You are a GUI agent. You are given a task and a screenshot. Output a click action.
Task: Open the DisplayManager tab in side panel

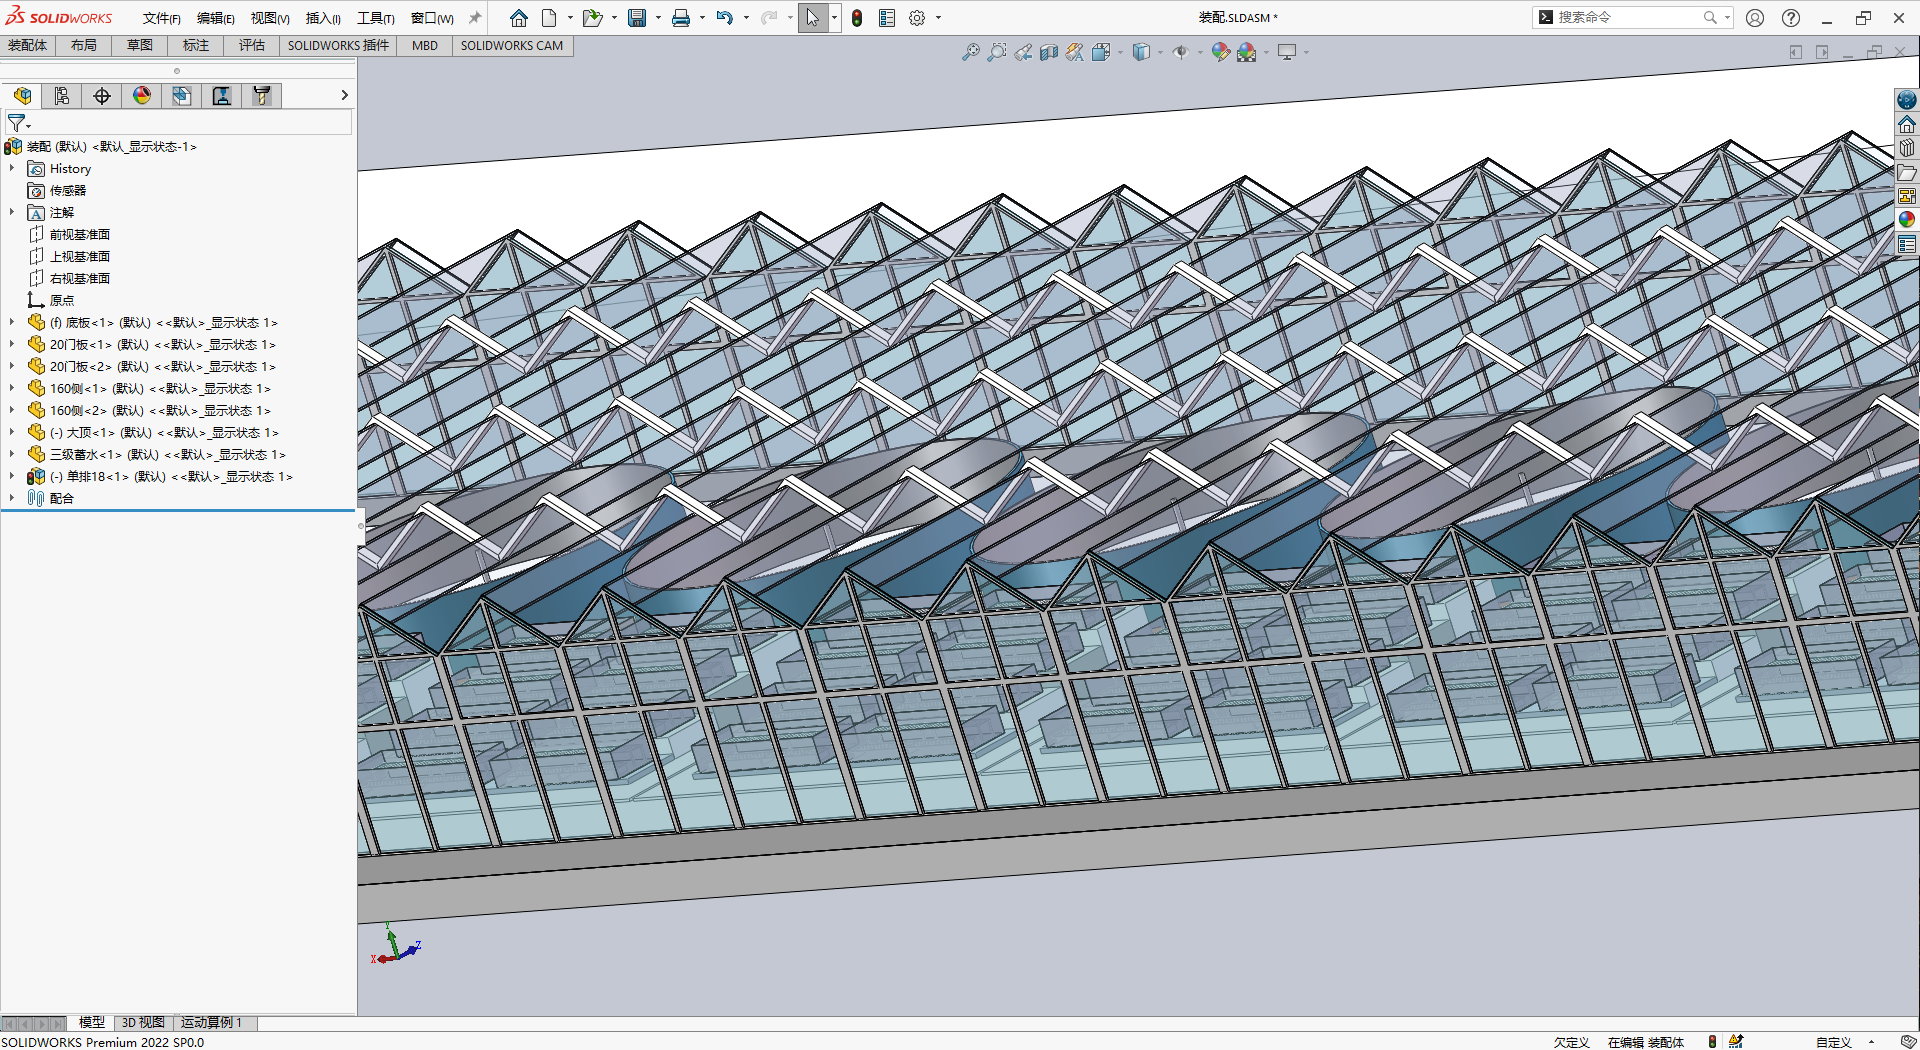point(142,95)
